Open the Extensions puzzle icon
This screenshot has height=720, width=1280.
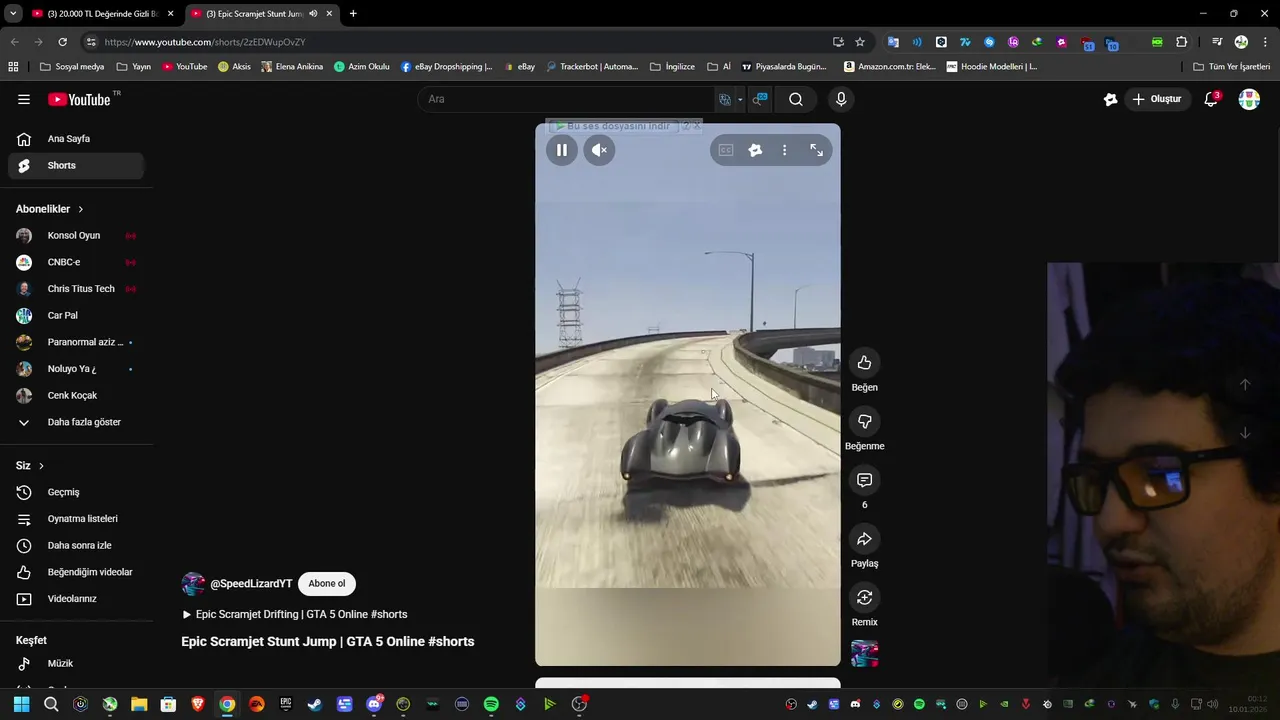[1182, 42]
